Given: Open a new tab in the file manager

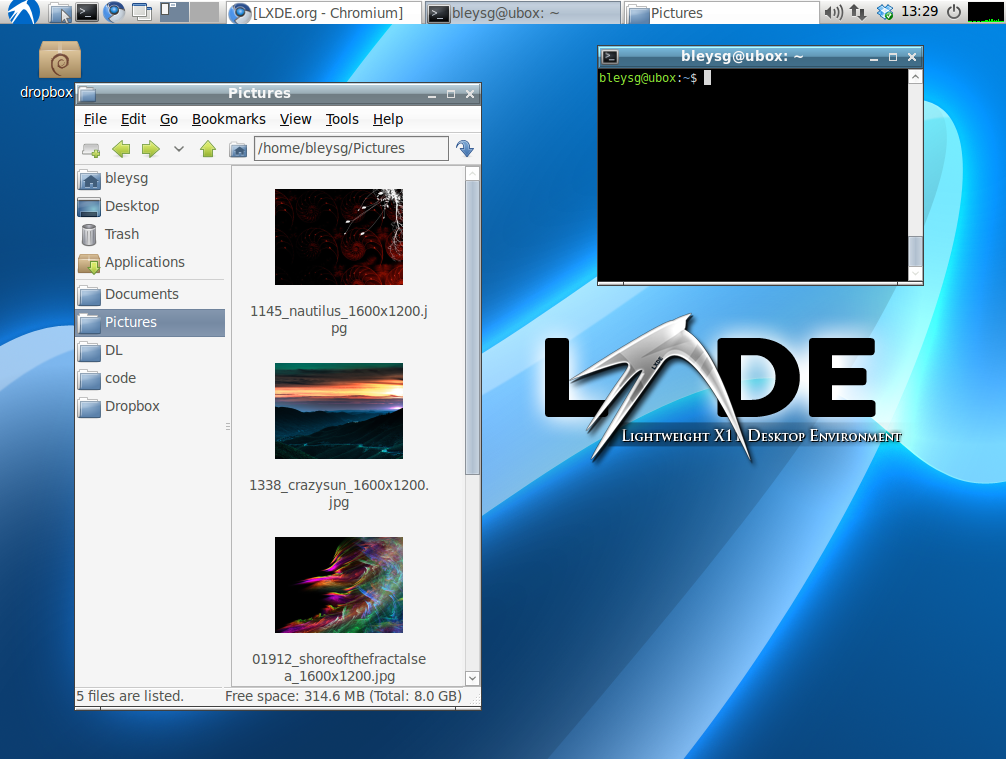Looking at the screenshot, I should (x=92, y=148).
